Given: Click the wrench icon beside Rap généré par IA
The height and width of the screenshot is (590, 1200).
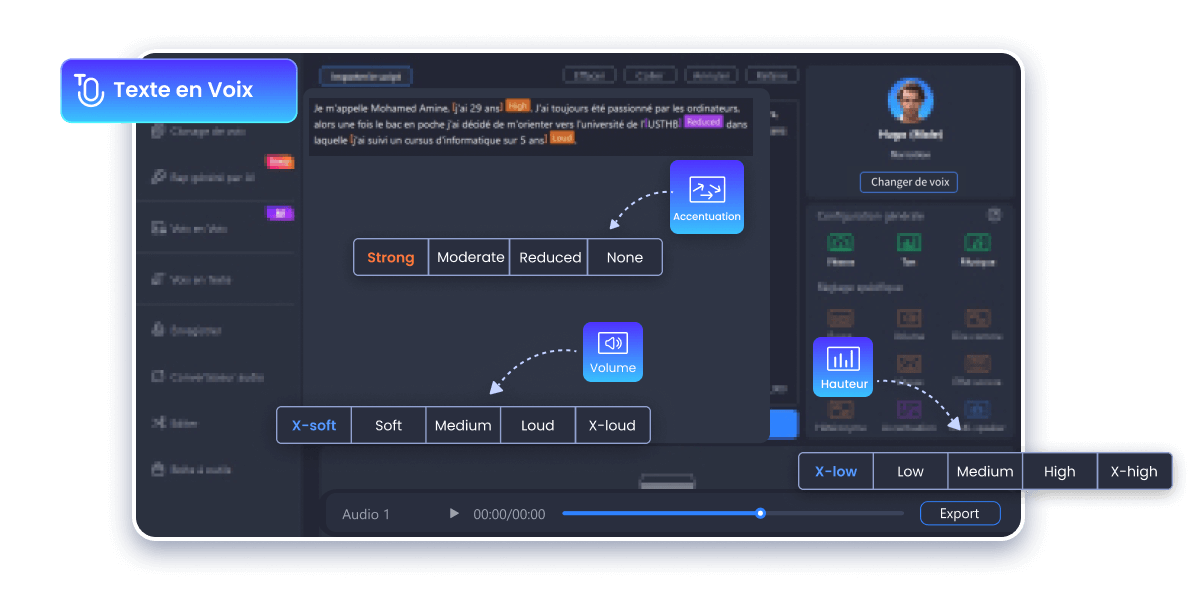Looking at the screenshot, I should coord(158,177).
